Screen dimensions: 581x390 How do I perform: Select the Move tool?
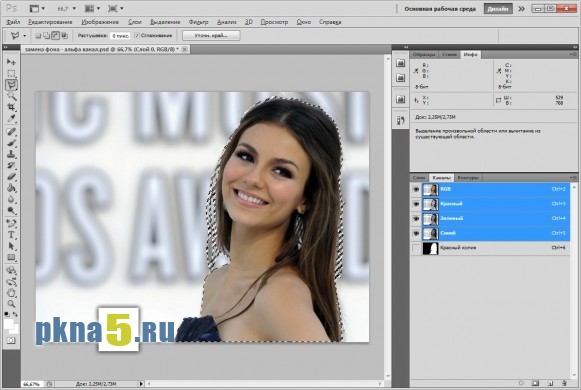click(11, 62)
